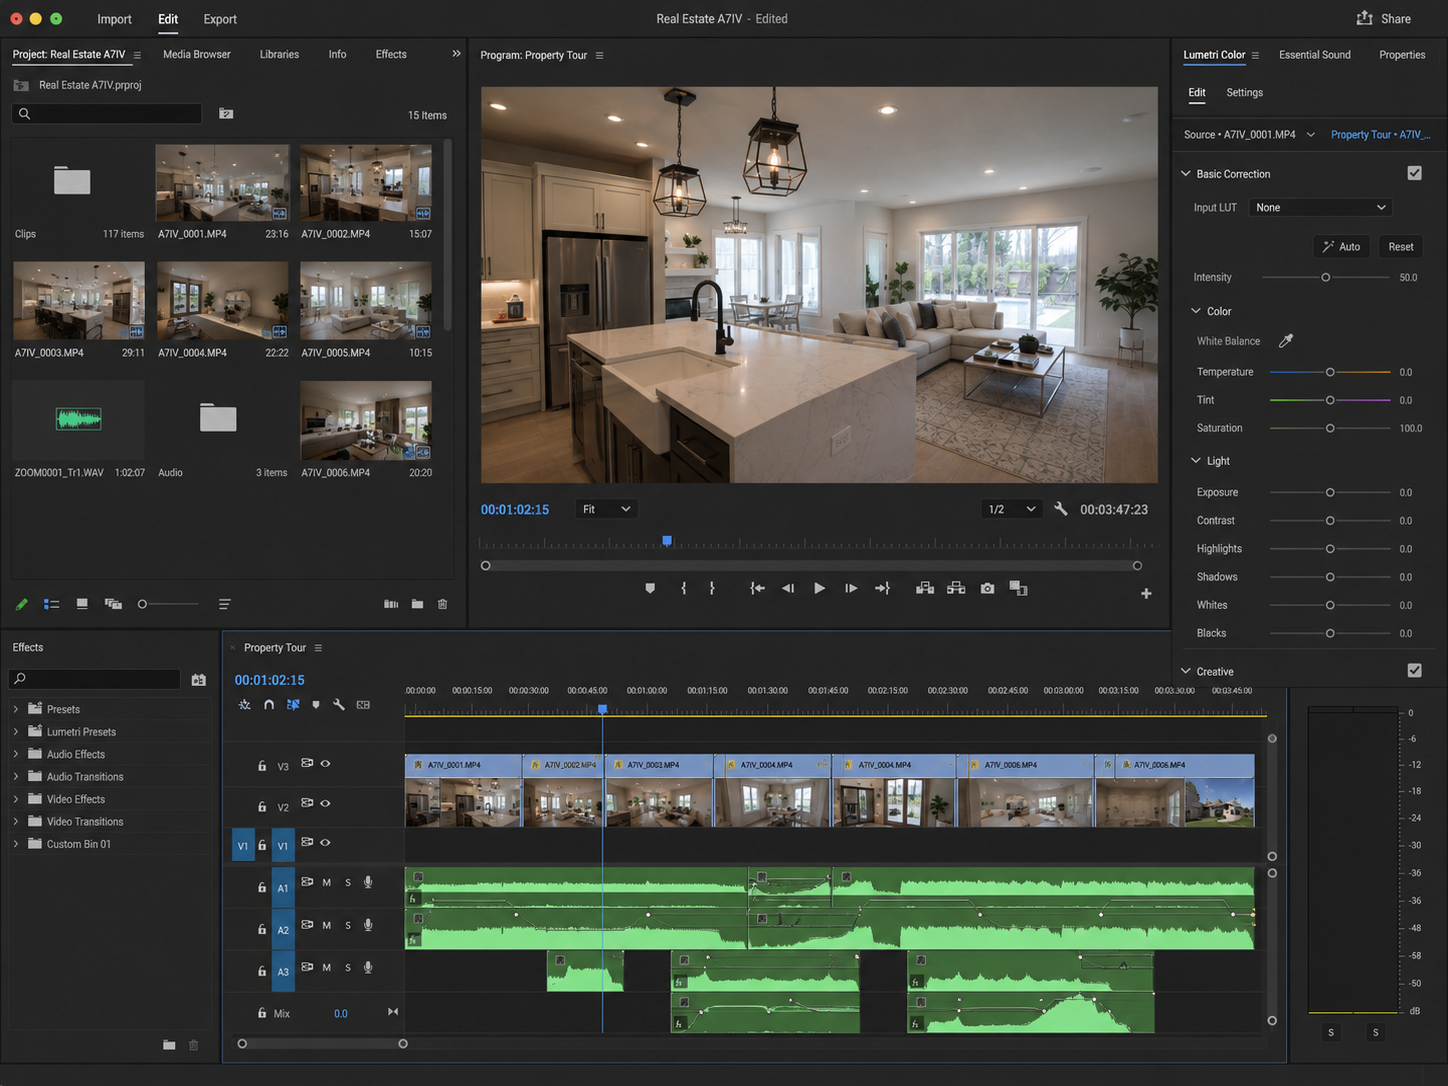Screen dimensions: 1448x1086
Task: Select A7IV_0003.MP4 thumbnail in Project
Action: 79,301
